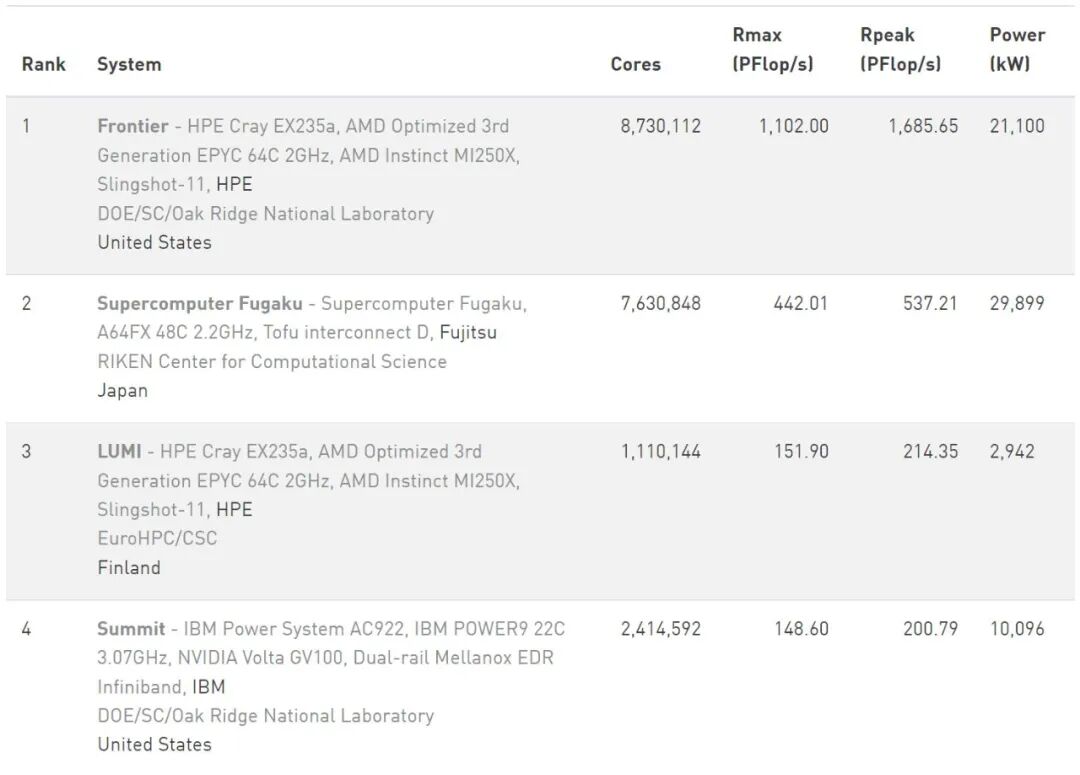Click the Rmax (PFlop/s) column header

click(x=772, y=49)
